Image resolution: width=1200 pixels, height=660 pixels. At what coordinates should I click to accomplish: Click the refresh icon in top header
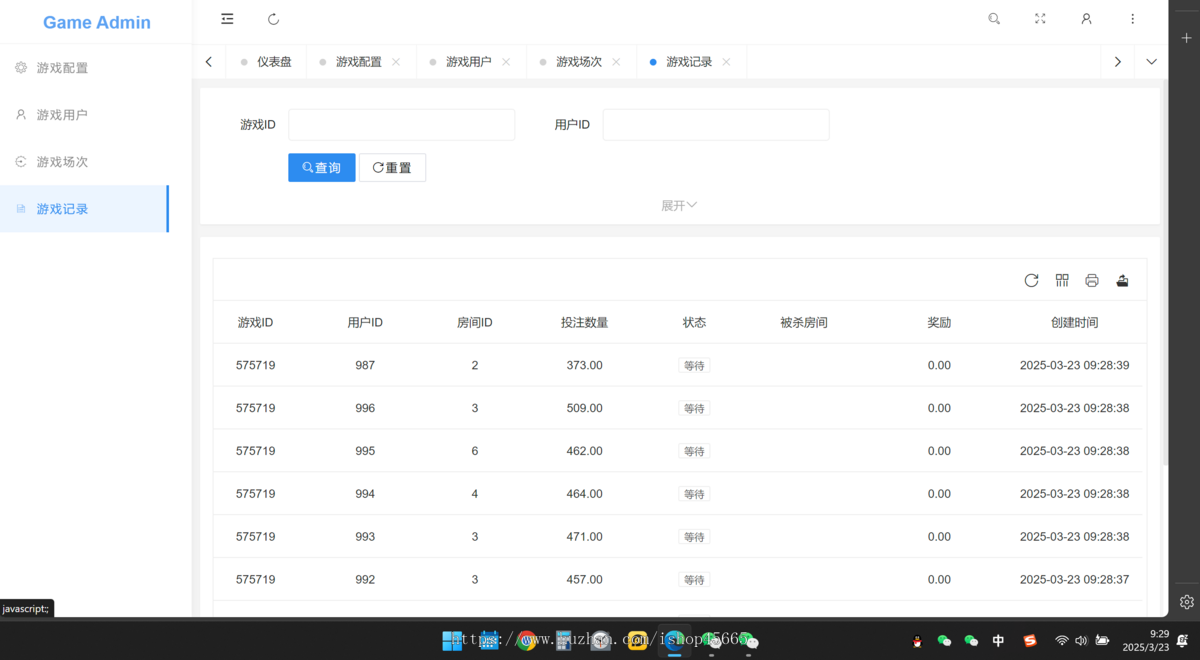click(x=274, y=19)
